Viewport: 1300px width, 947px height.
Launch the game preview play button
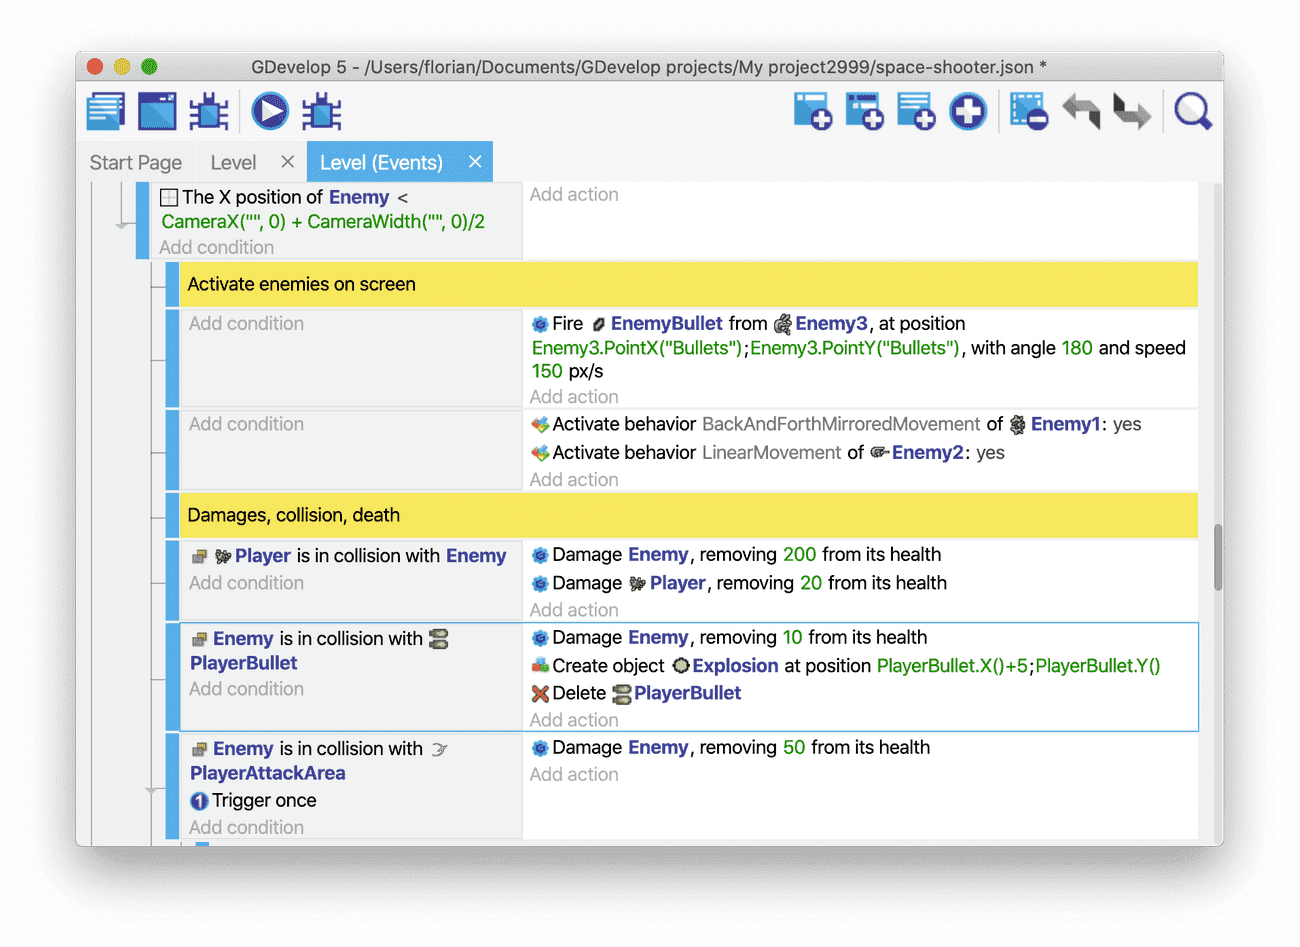pos(269,111)
